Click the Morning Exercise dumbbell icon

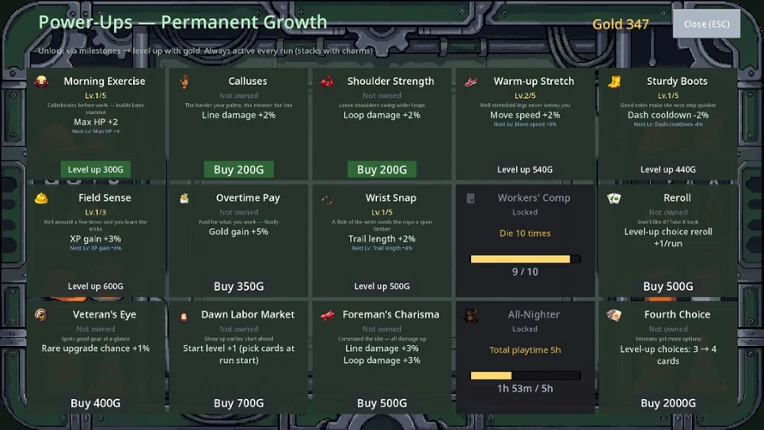click(x=41, y=81)
